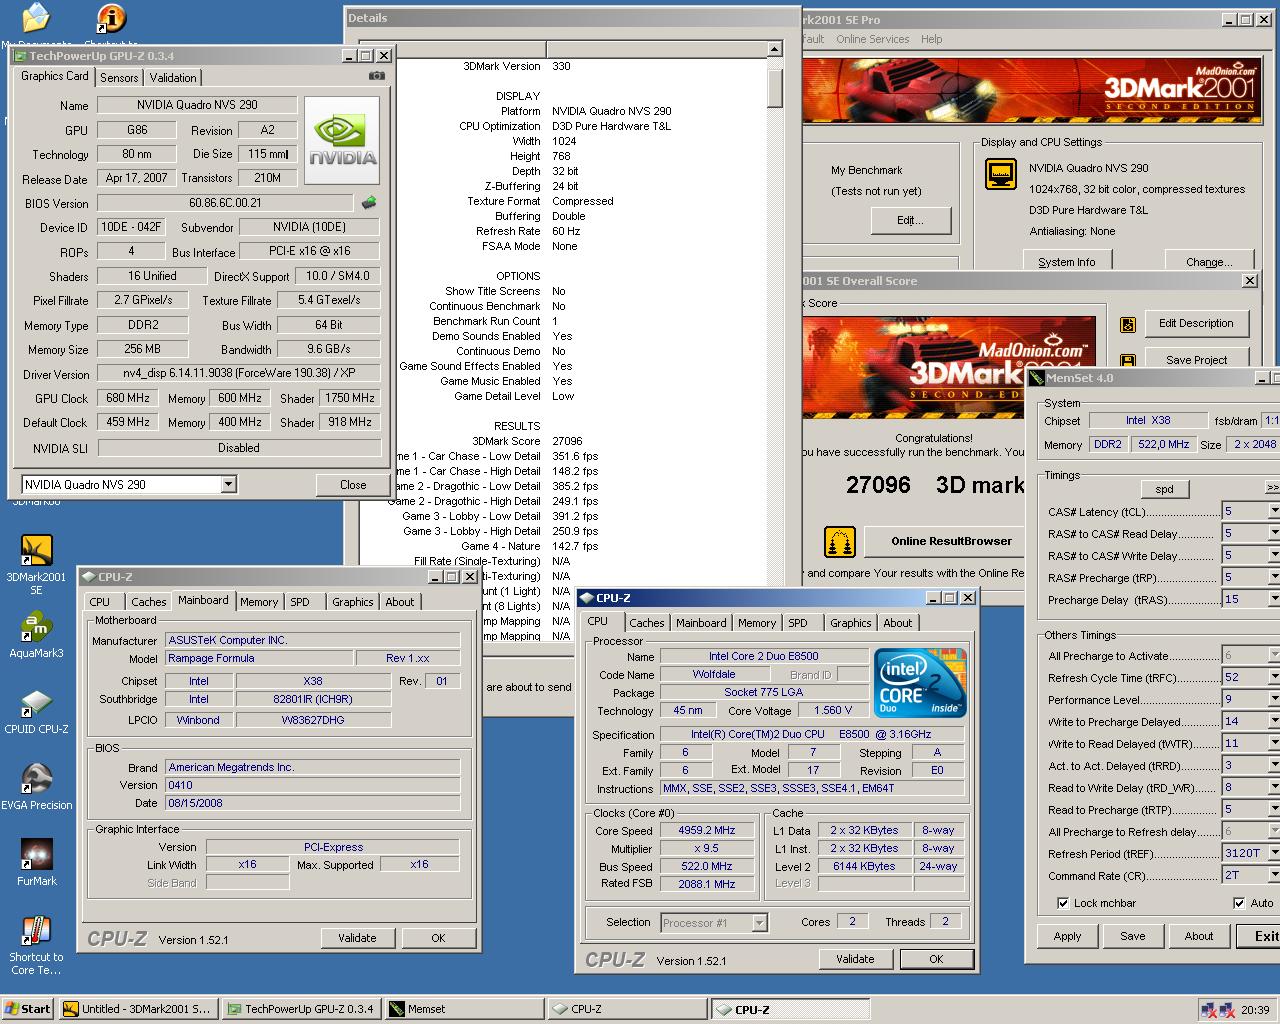Viewport: 1280px width, 1024px height.
Task: Click the BIOS save chip icon in GPU-Z
Action: 369,202
